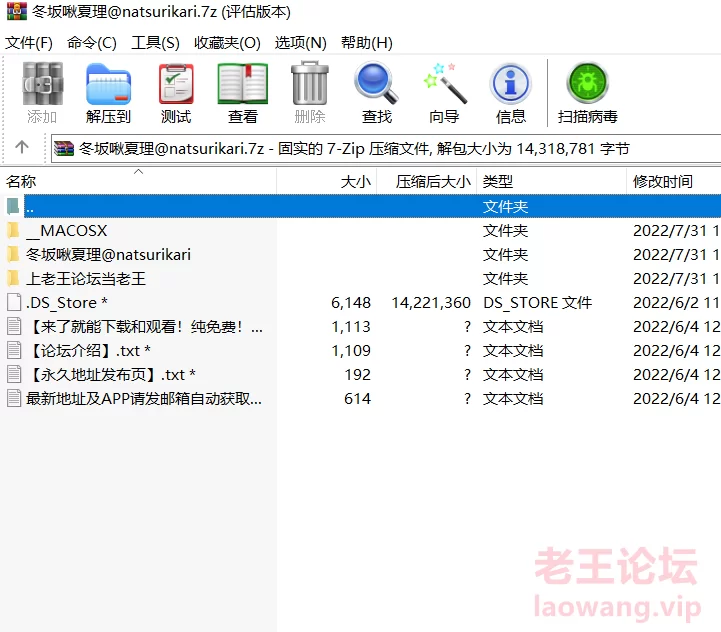Click the size value 192
Viewport: 721px width, 632px height.
pos(358,374)
